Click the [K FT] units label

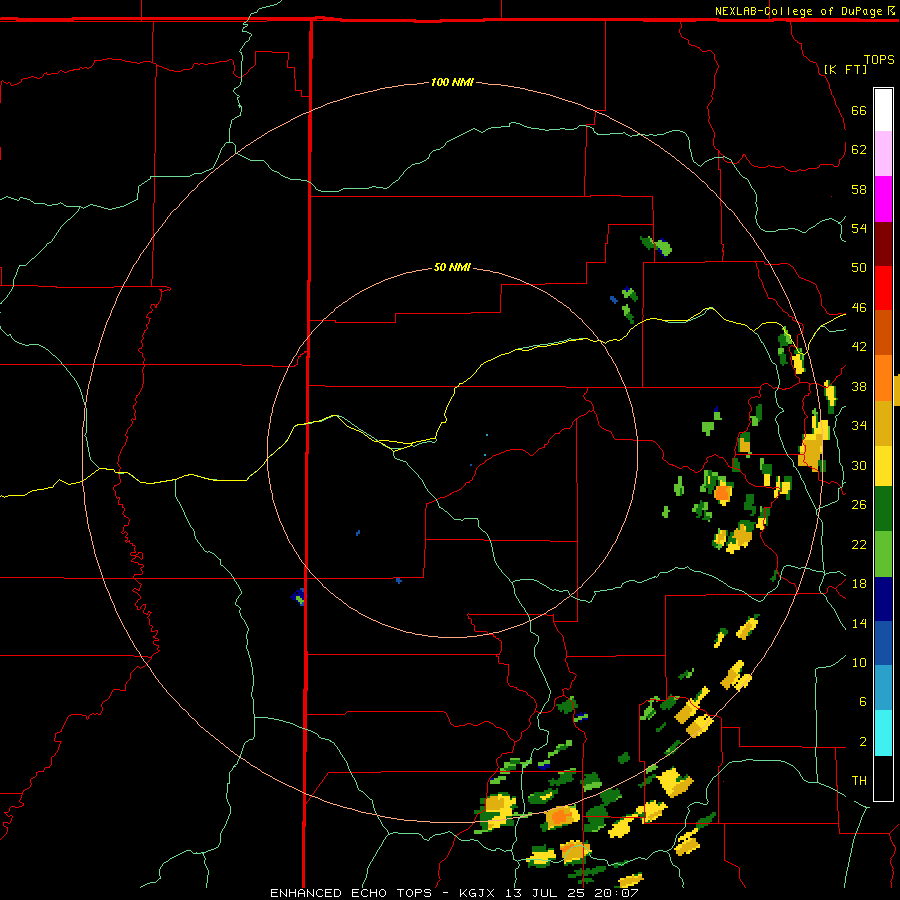point(845,69)
